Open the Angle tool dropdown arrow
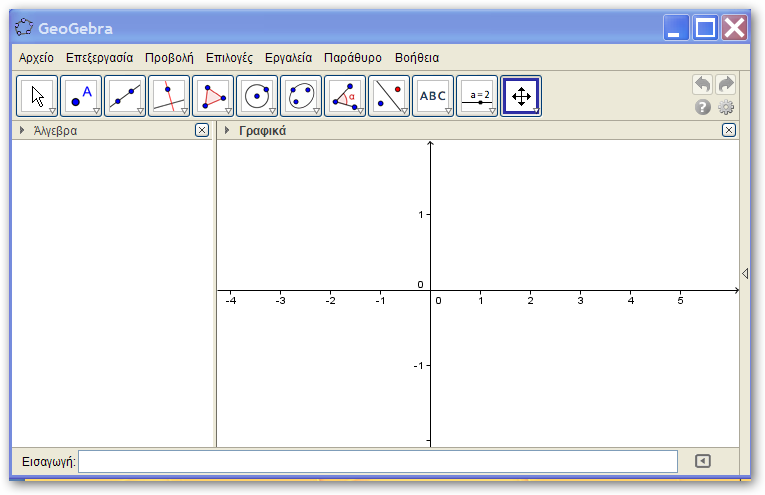Screen dimensions: 765x495 coord(361,111)
